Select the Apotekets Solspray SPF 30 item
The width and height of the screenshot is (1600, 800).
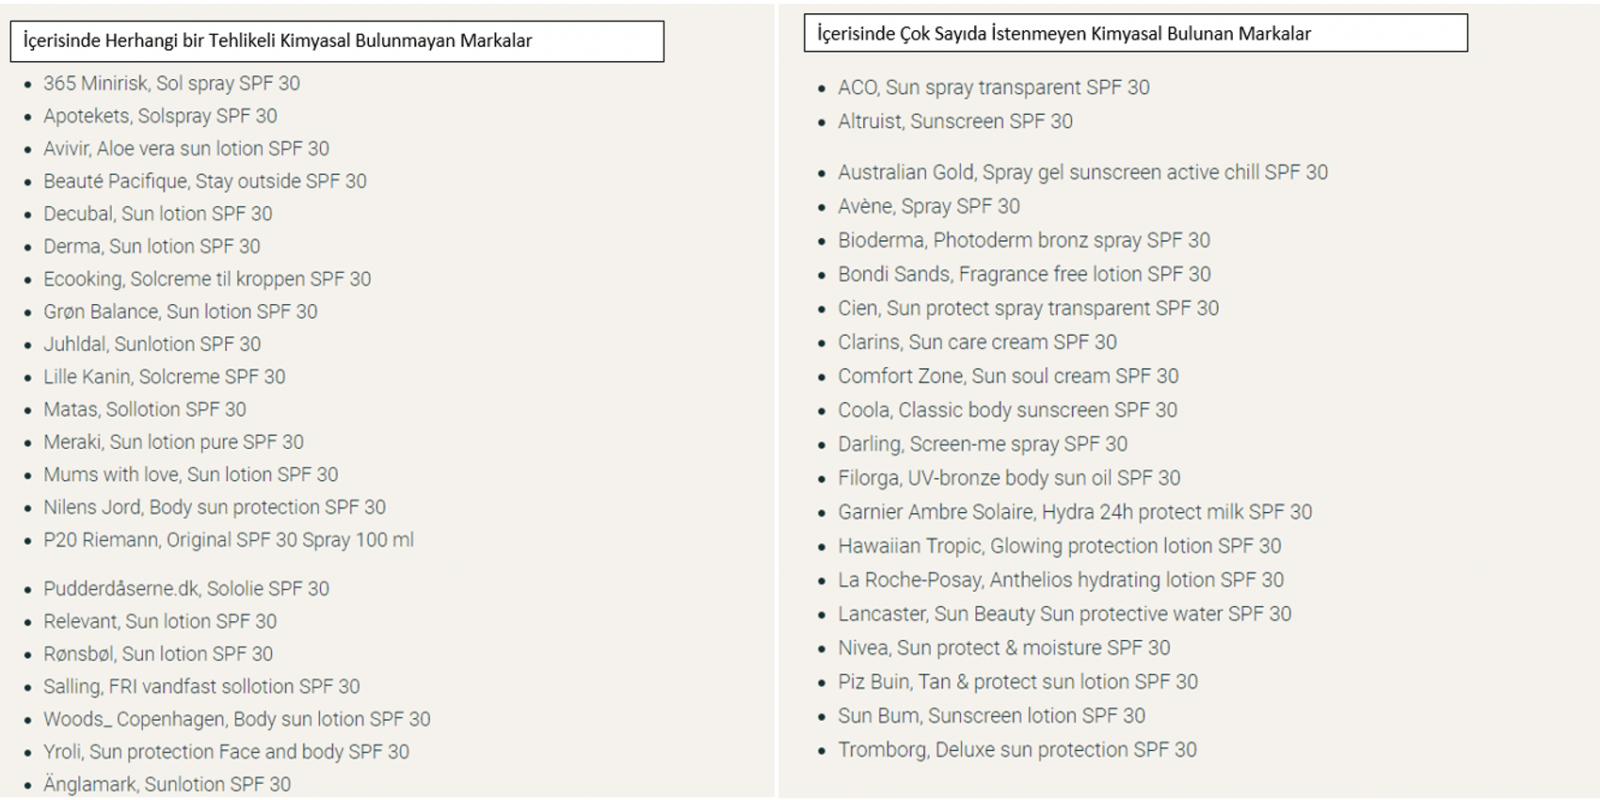(160, 116)
